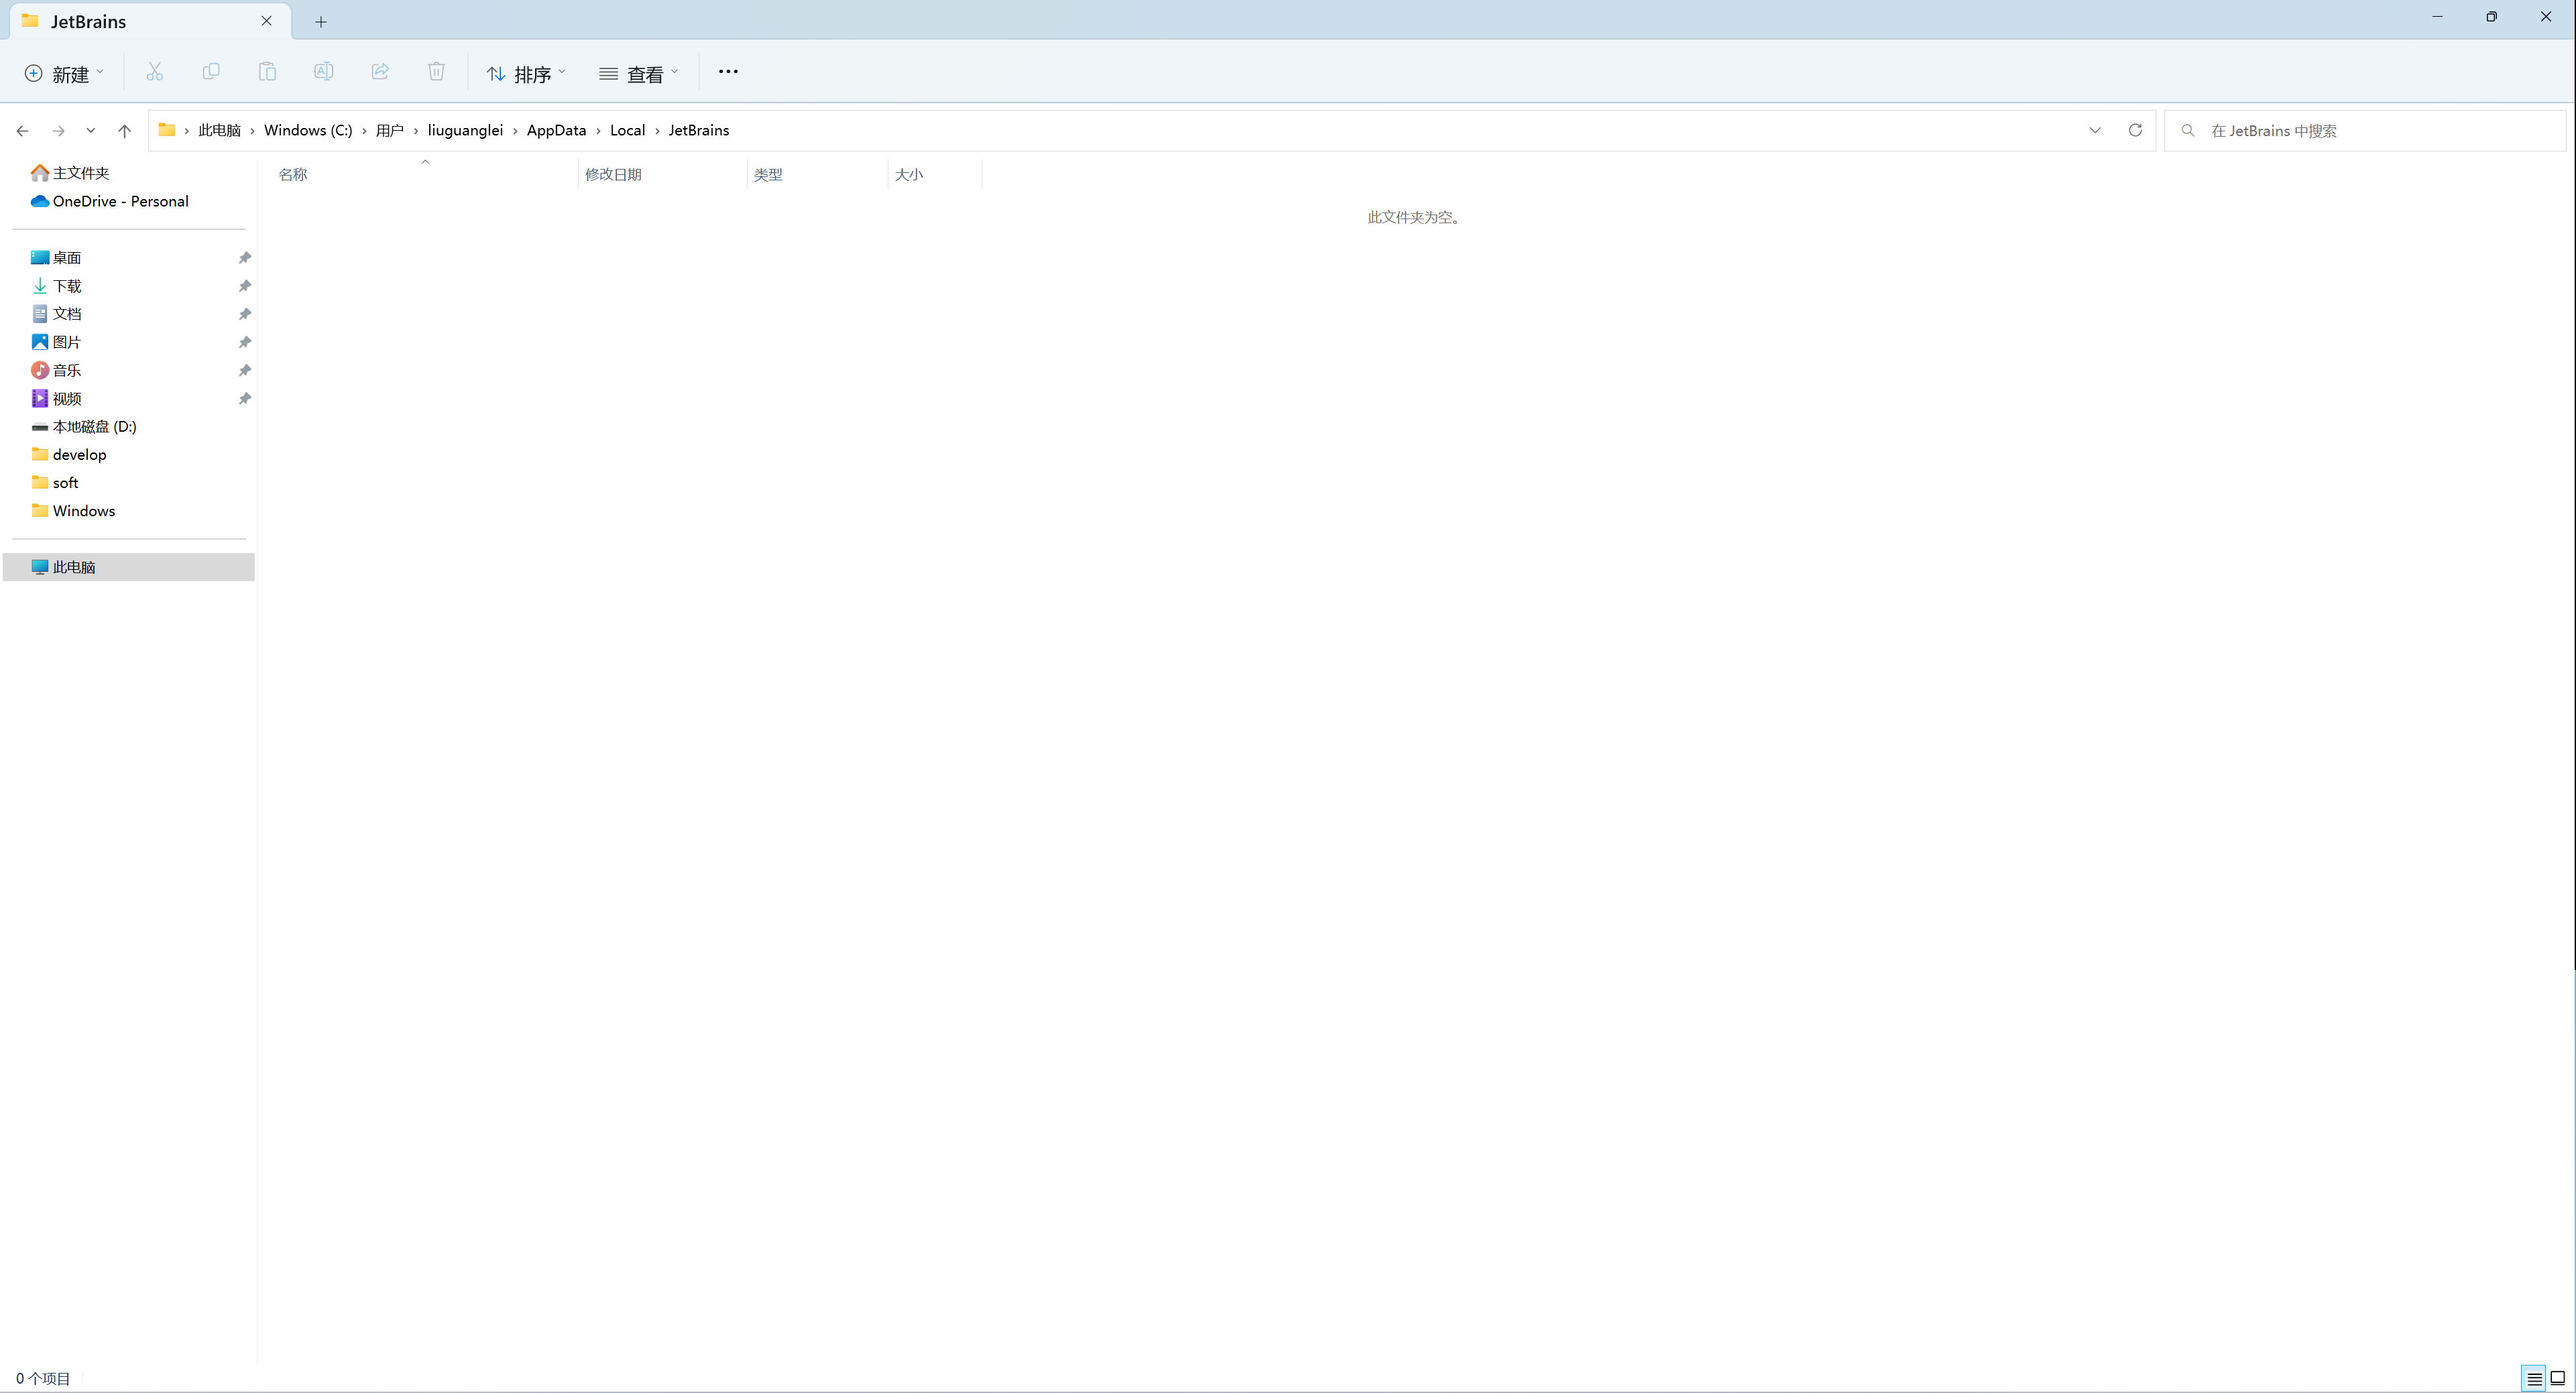Switch to large icons view in status bar
The image size is (2576, 1393).
coord(2558,1379)
